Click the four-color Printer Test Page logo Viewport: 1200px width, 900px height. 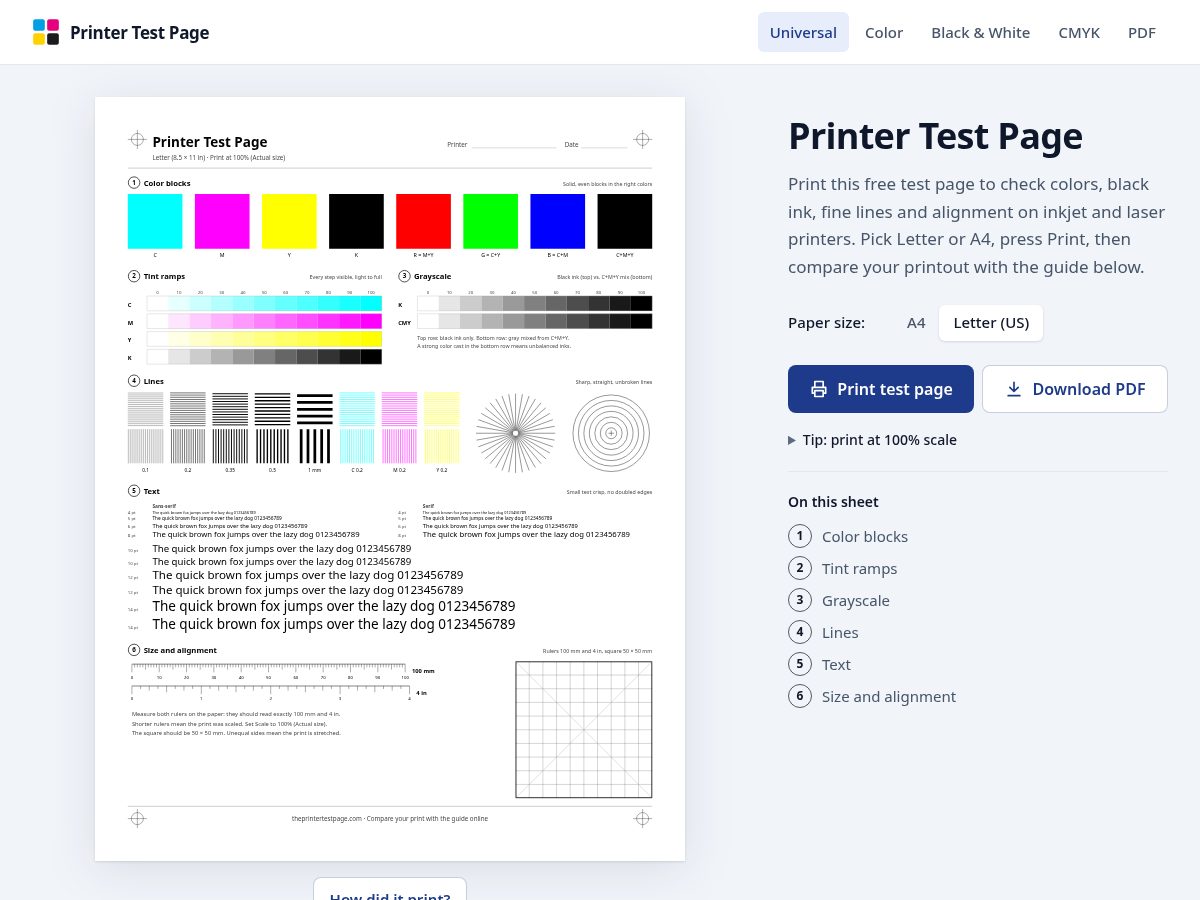[x=46, y=32]
